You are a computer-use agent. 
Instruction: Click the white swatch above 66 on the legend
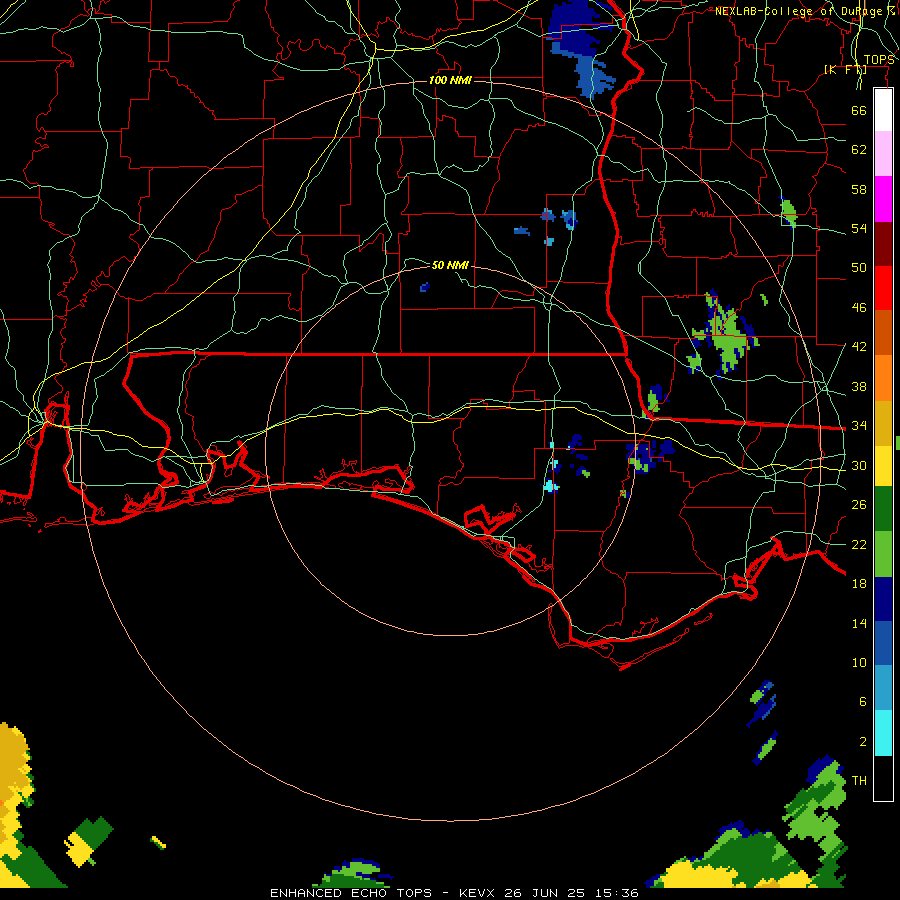(x=883, y=110)
